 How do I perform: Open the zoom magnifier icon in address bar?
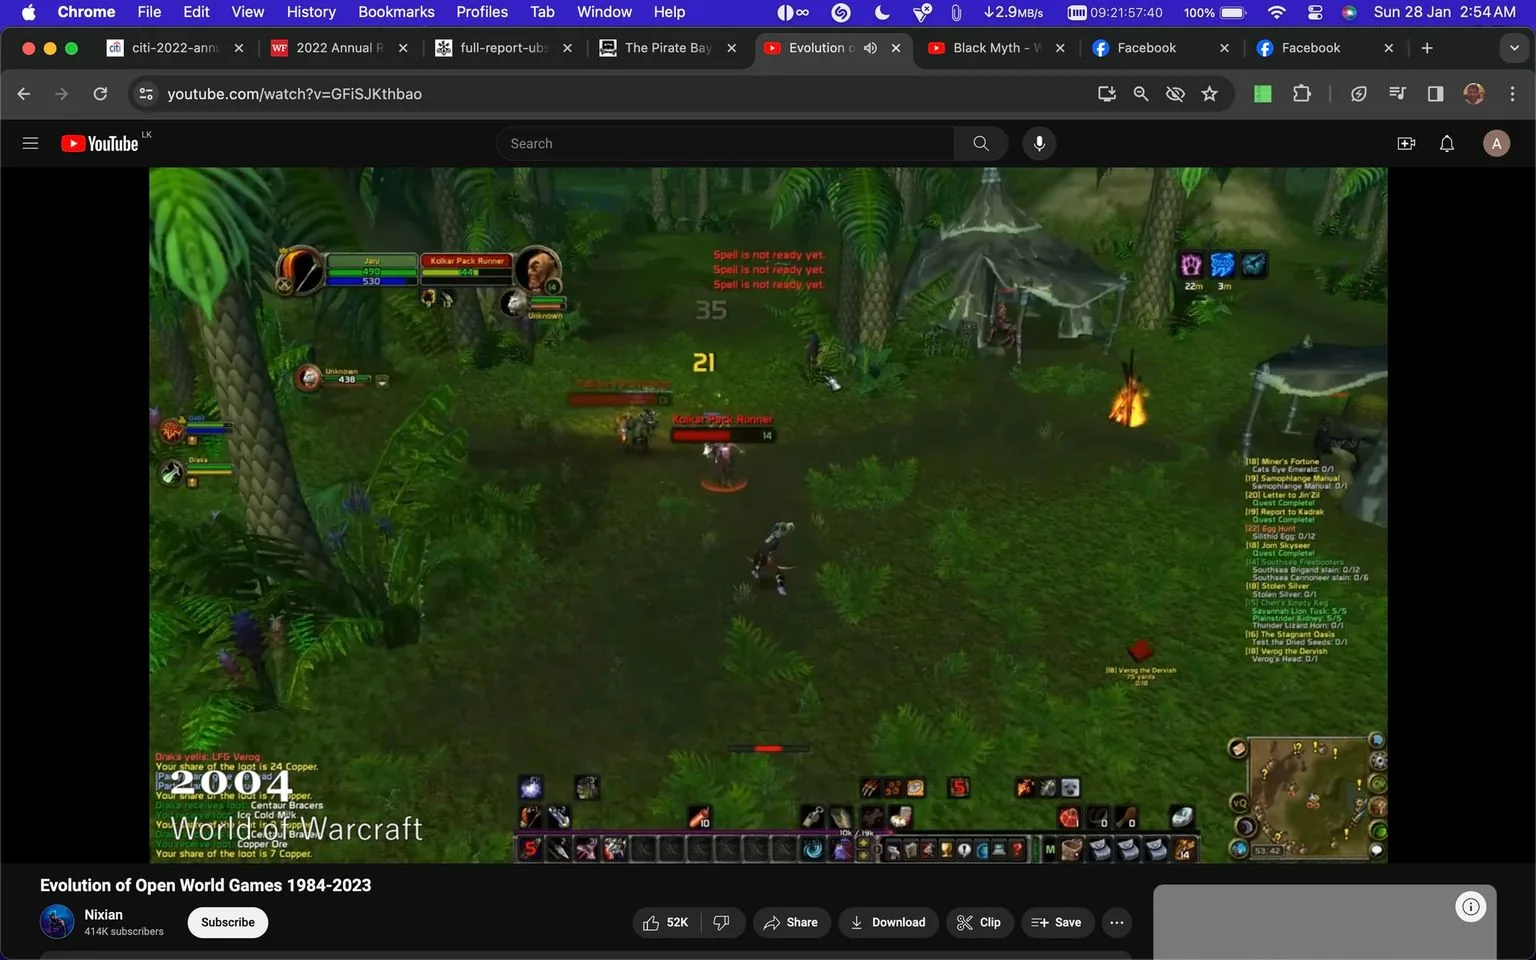tap(1141, 94)
